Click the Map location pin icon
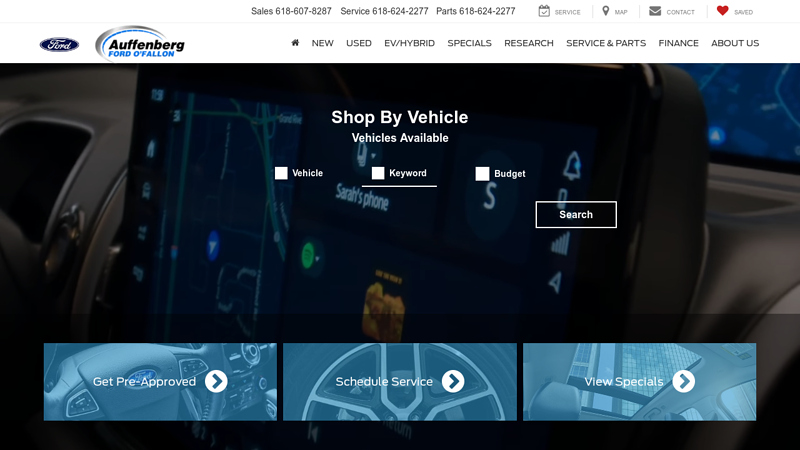The image size is (800, 450). [x=606, y=11]
